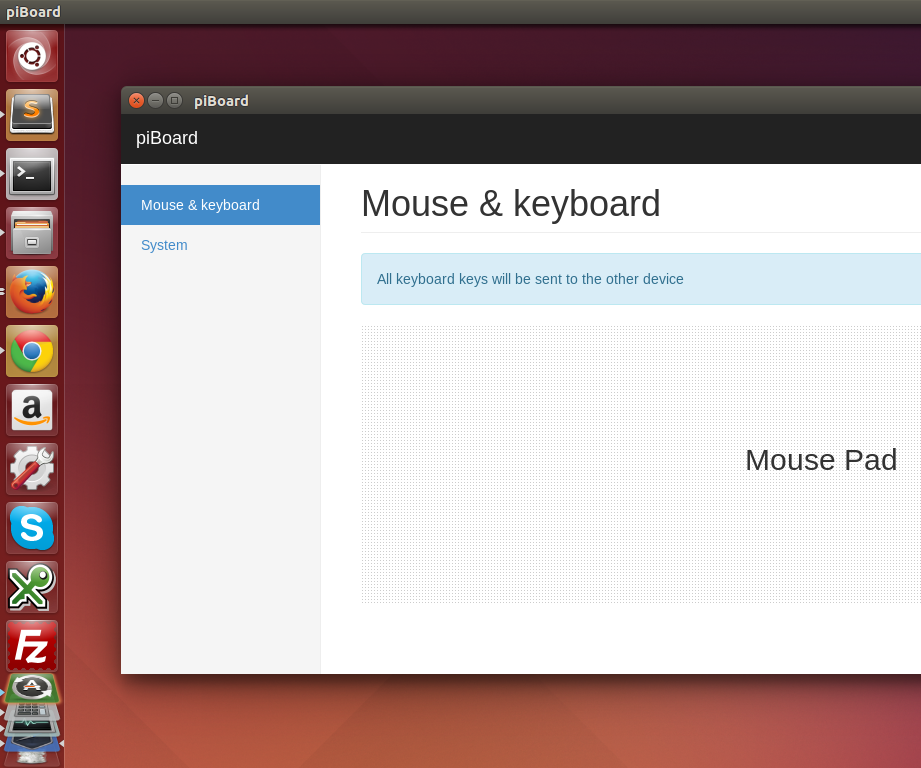Open the Calculator from the dock stack
Screen dimensions: 921x768
point(30,708)
